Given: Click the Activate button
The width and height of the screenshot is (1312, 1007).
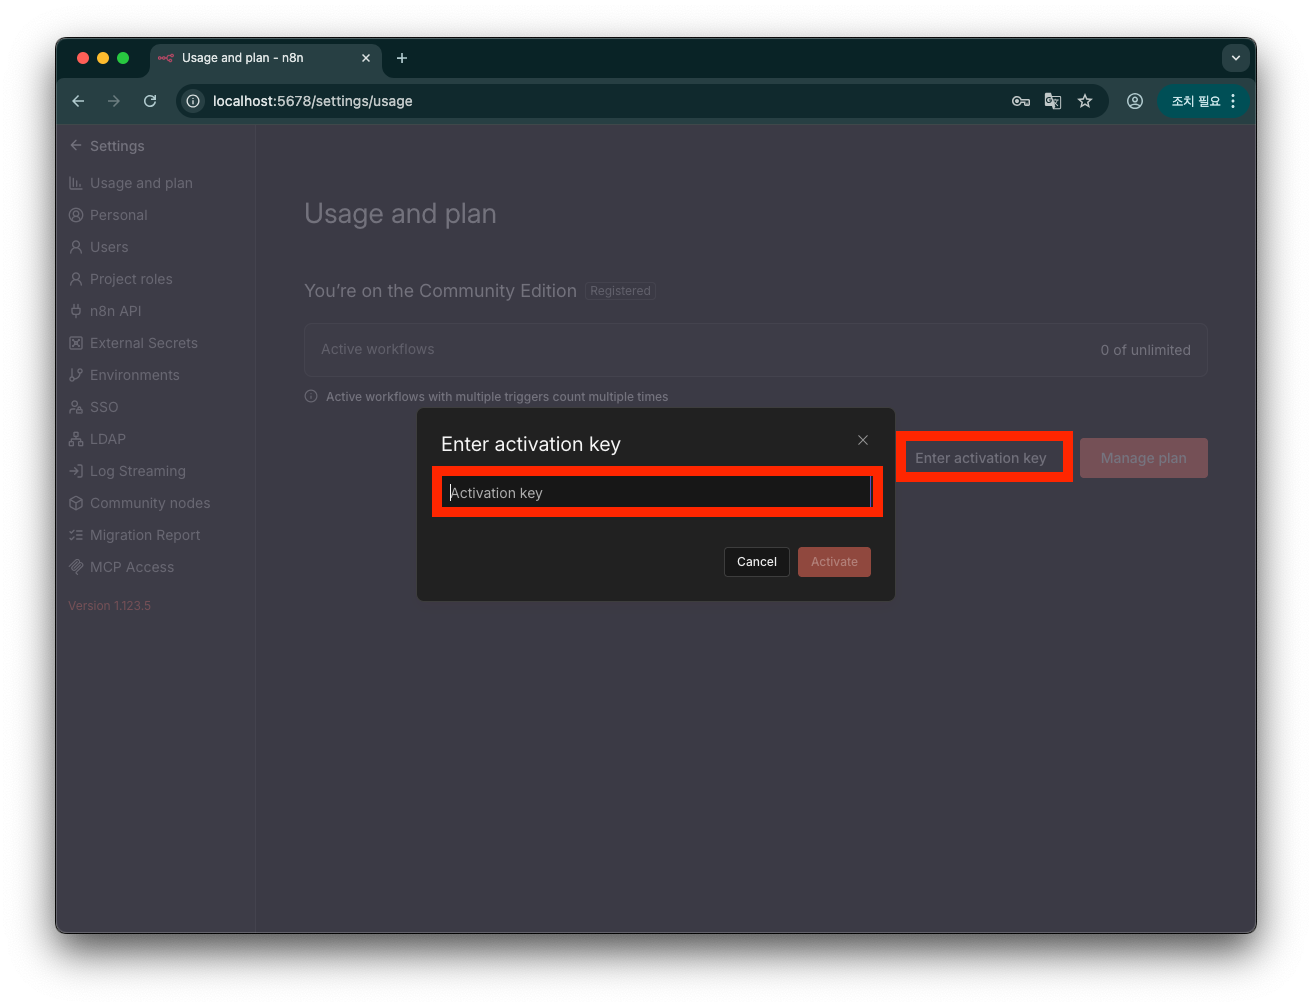Looking at the screenshot, I should 834,562.
